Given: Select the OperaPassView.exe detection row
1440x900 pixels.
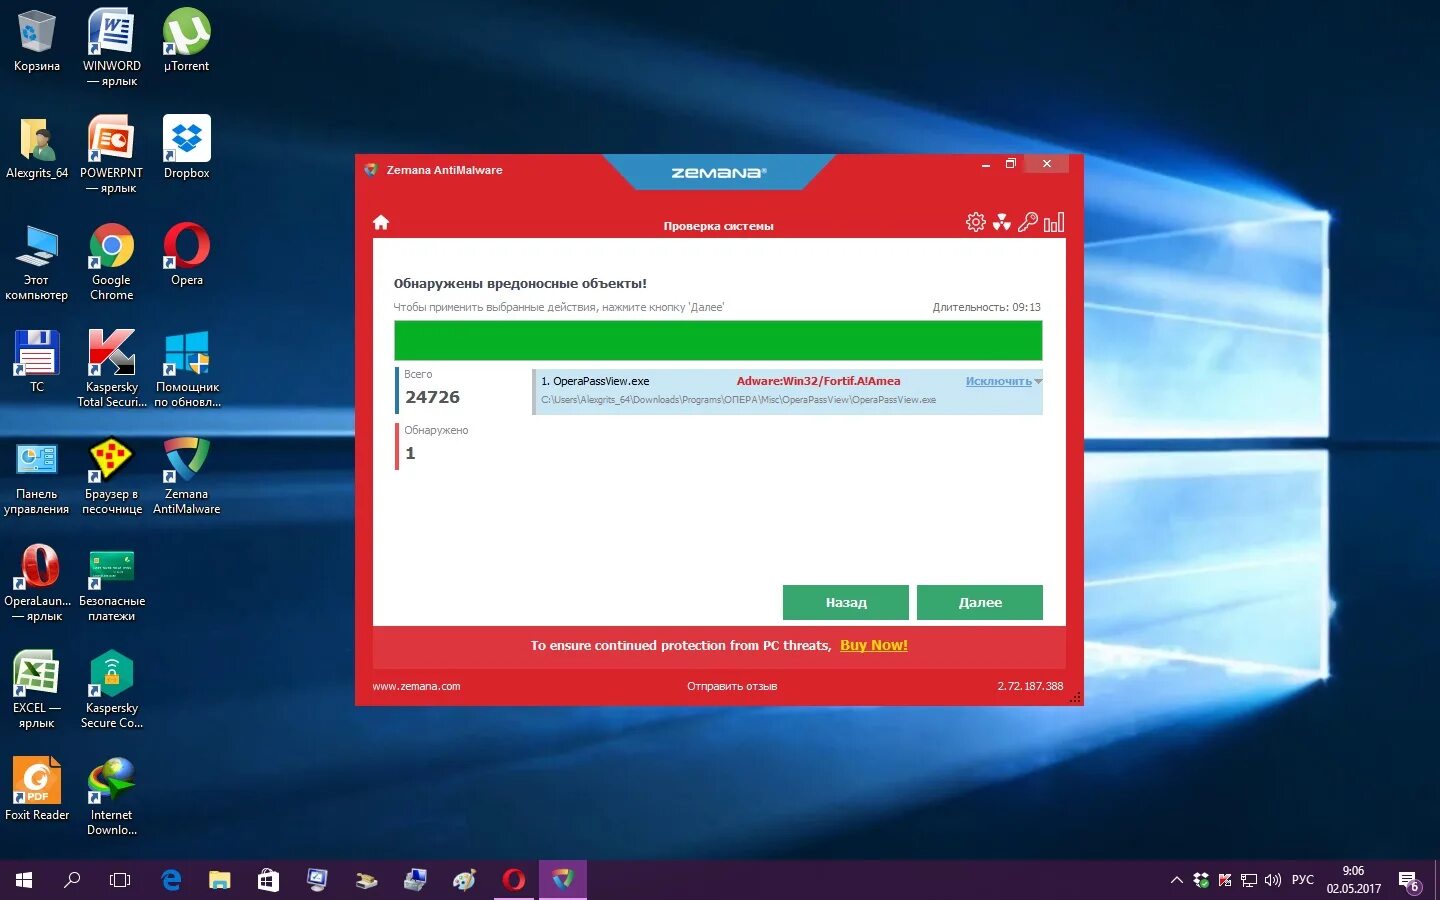Looking at the screenshot, I should click(788, 391).
